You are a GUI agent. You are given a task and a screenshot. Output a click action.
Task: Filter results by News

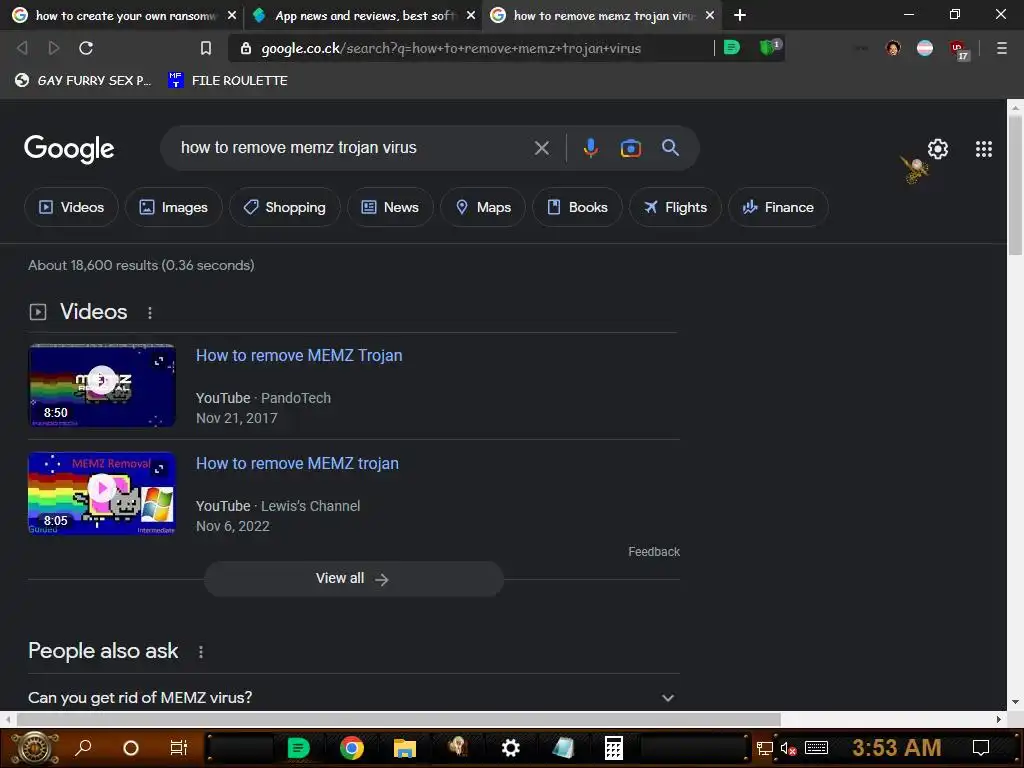390,207
